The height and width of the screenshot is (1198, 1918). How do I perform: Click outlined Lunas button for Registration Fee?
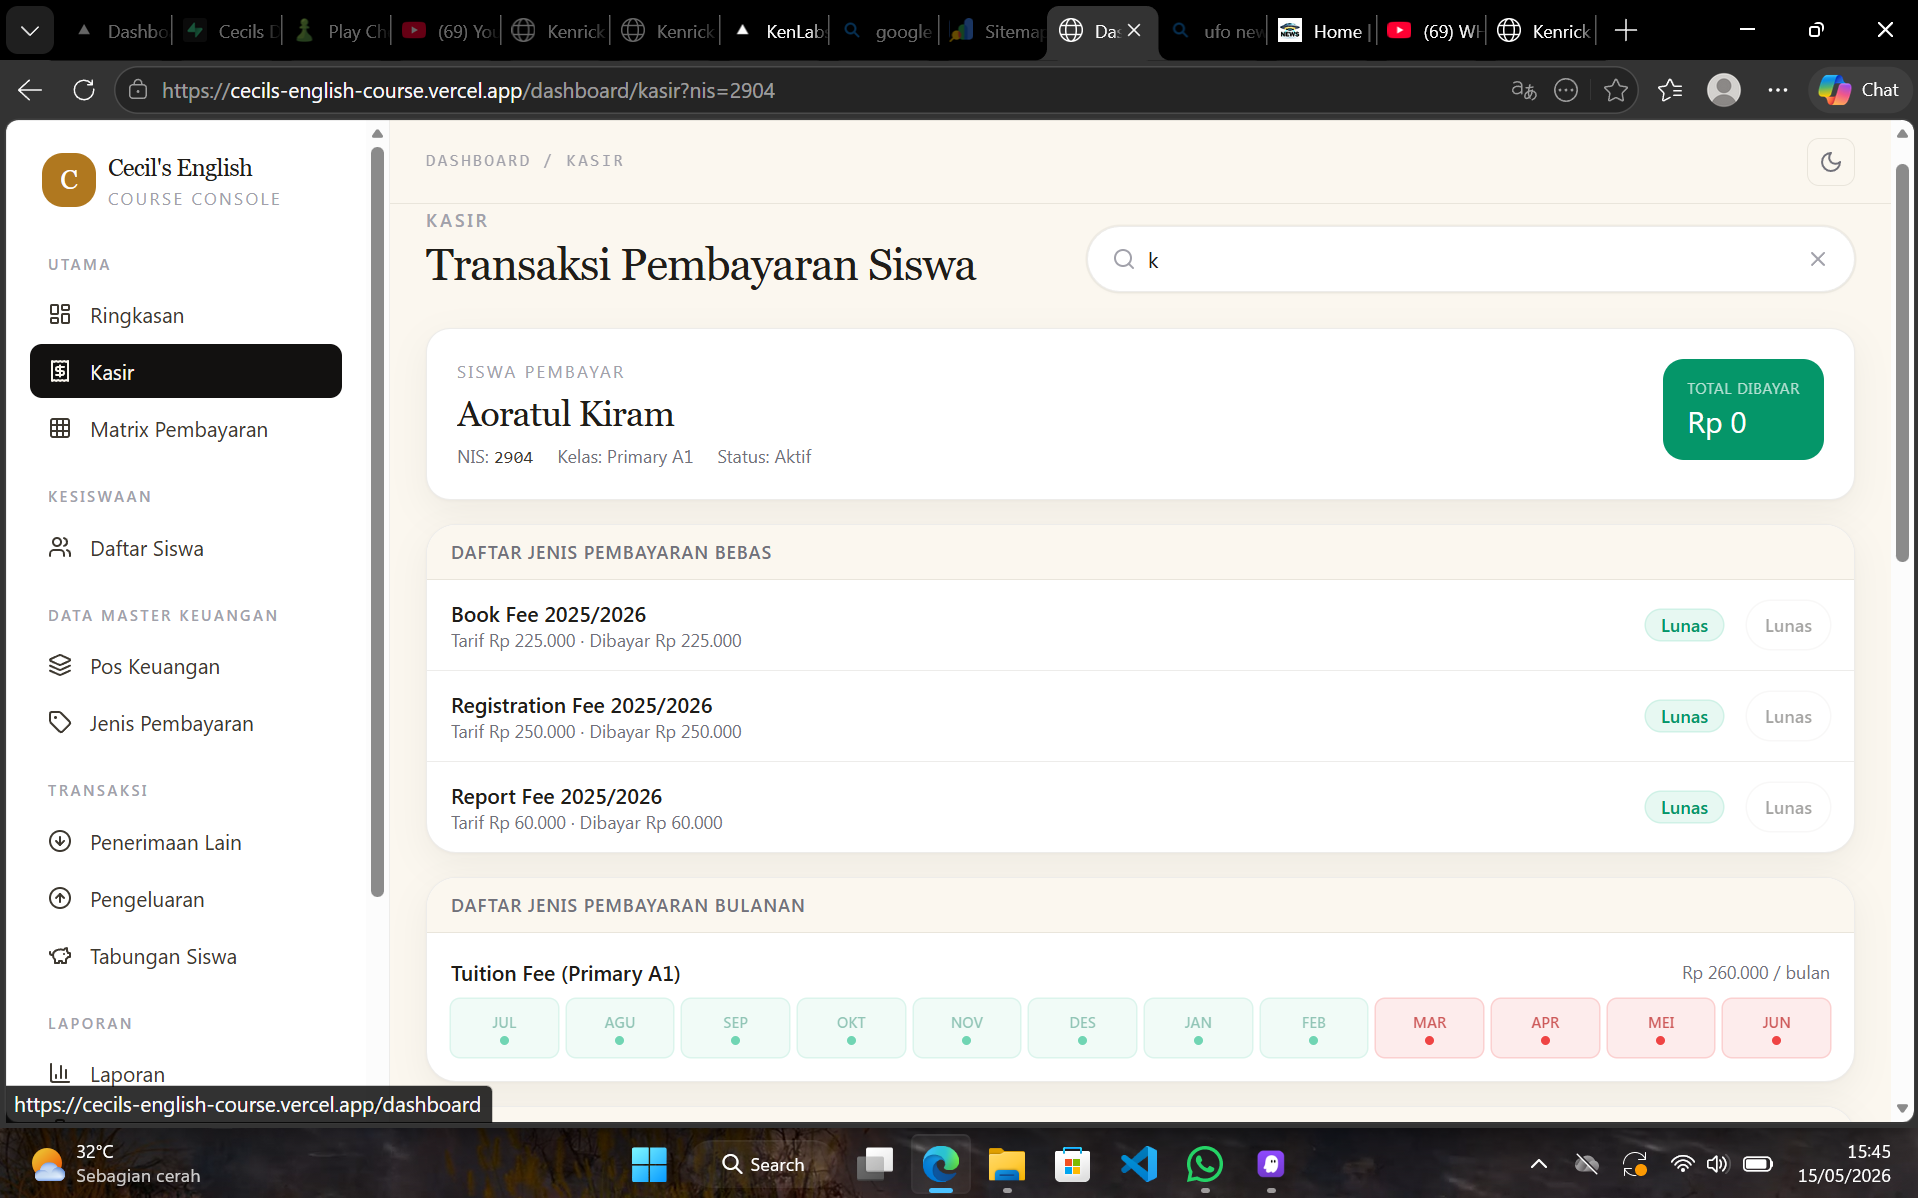pyautogui.click(x=1788, y=717)
